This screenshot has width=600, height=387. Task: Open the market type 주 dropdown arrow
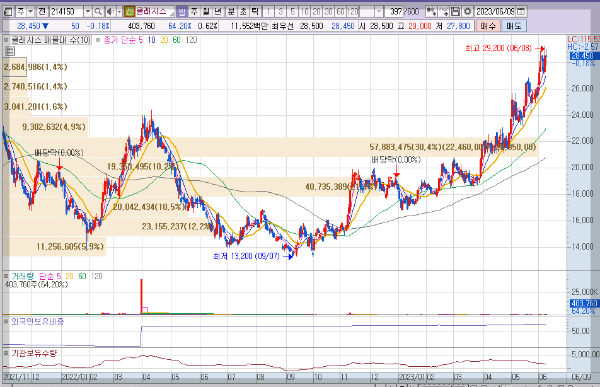pyautogui.click(x=31, y=12)
